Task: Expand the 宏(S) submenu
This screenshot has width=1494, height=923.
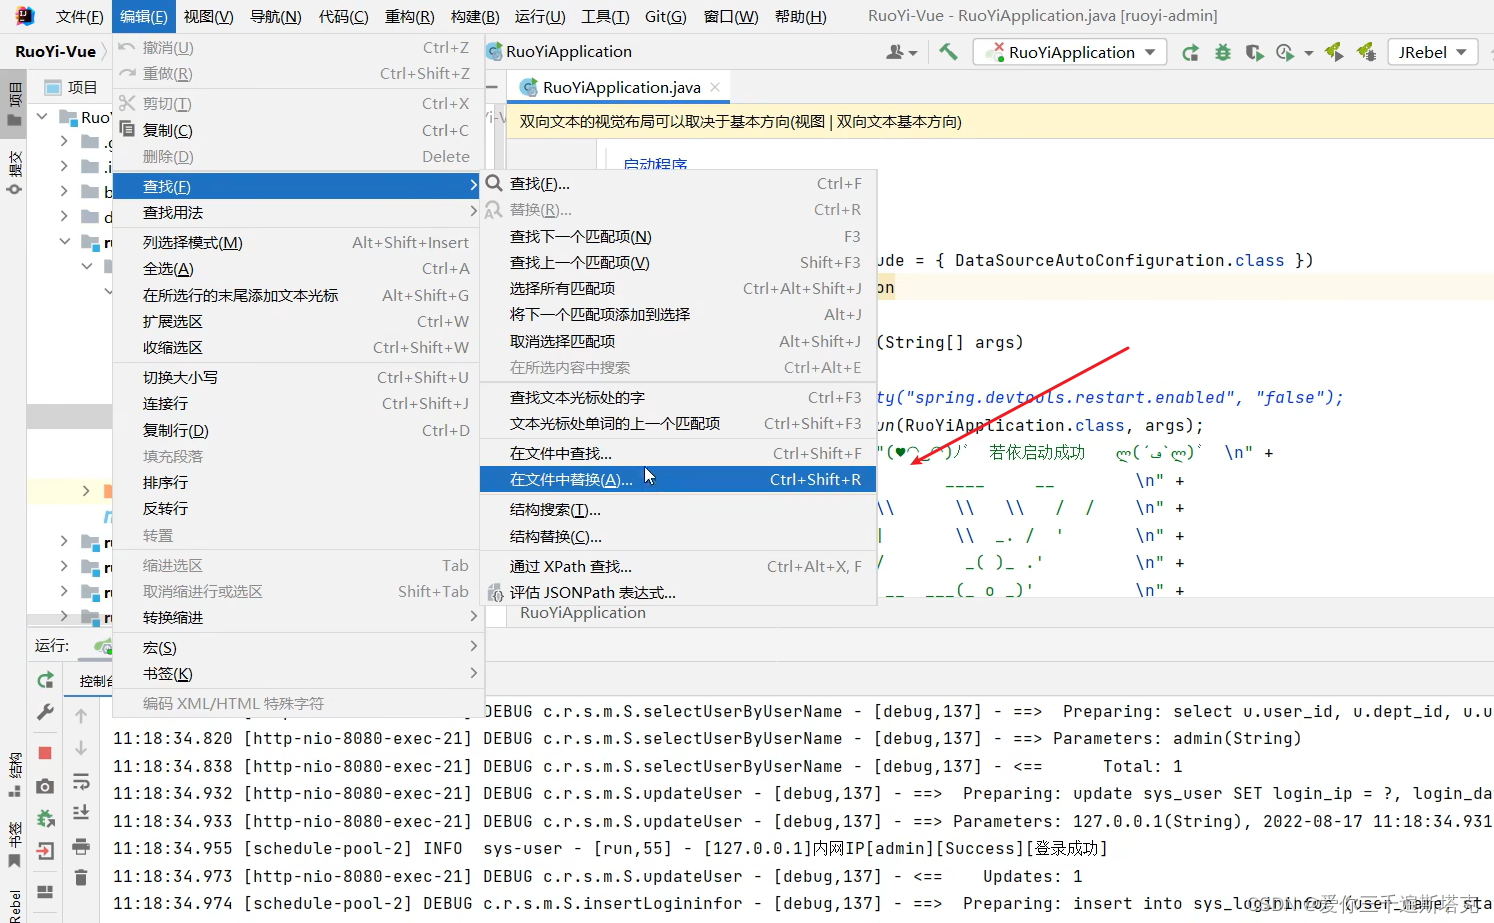Action: coord(298,648)
